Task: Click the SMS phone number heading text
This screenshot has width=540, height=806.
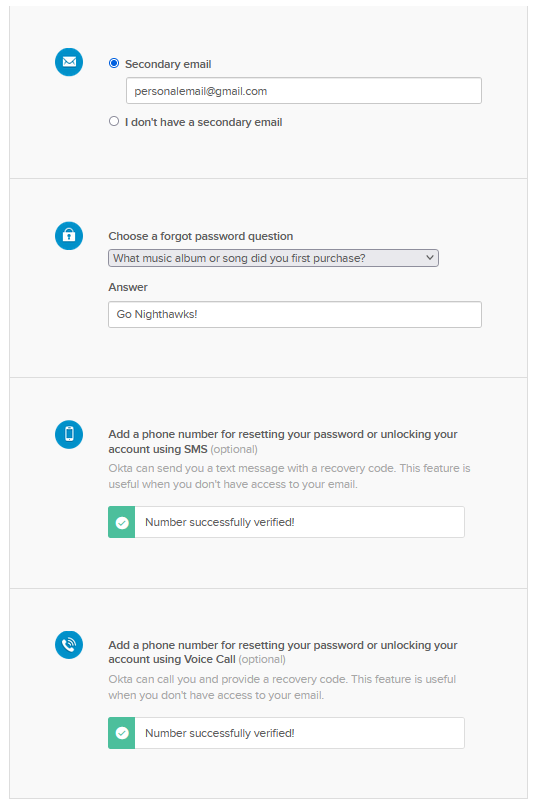Action: pos(283,442)
